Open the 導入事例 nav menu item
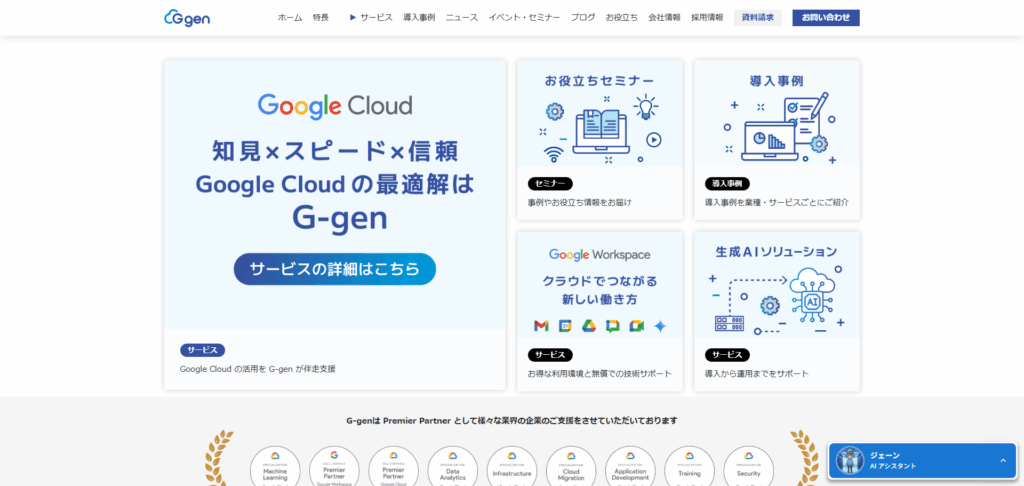The height and width of the screenshot is (486, 1024). pos(419,17)
